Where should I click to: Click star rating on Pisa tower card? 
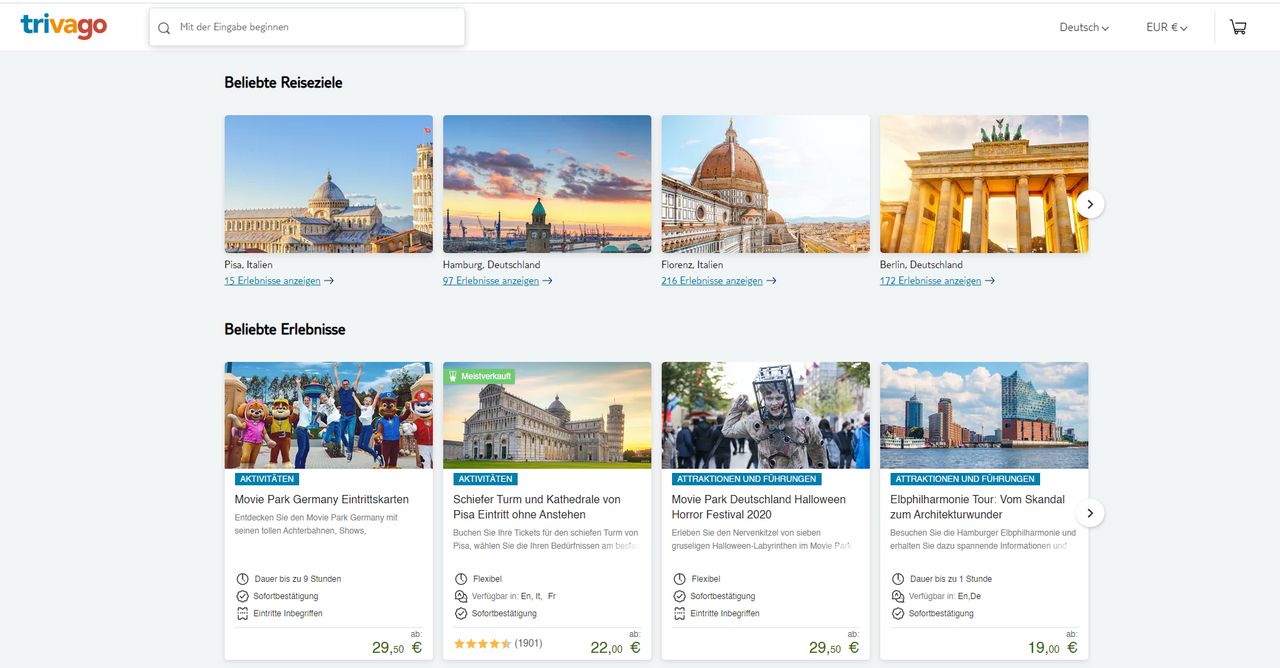point(483,643)
